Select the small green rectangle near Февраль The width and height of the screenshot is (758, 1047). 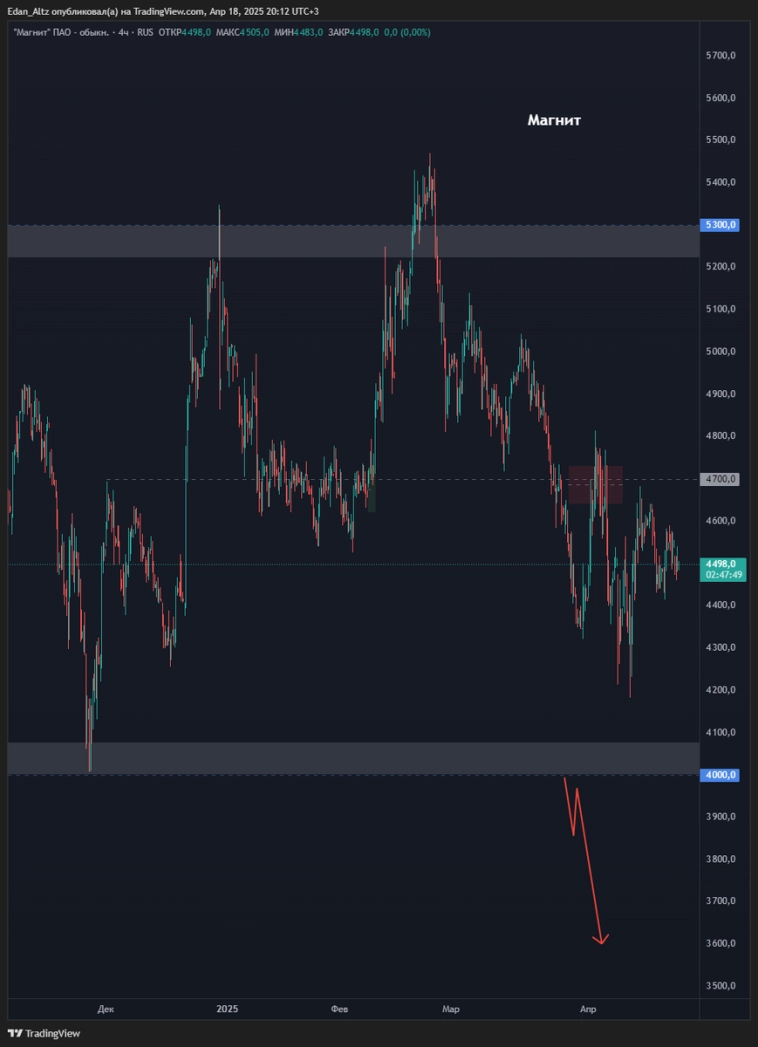pyautogui.click(x=372, y=495)
